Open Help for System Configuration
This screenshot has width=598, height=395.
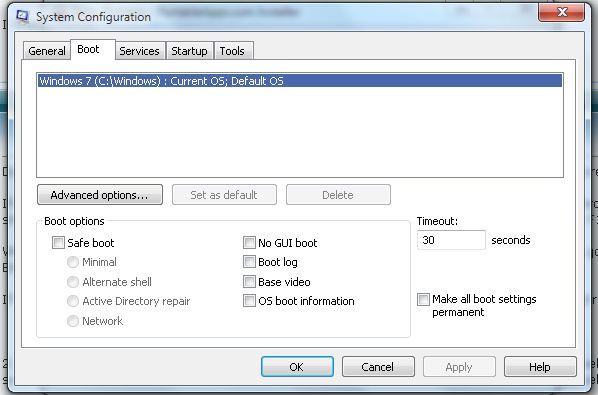tap(540, 367)
